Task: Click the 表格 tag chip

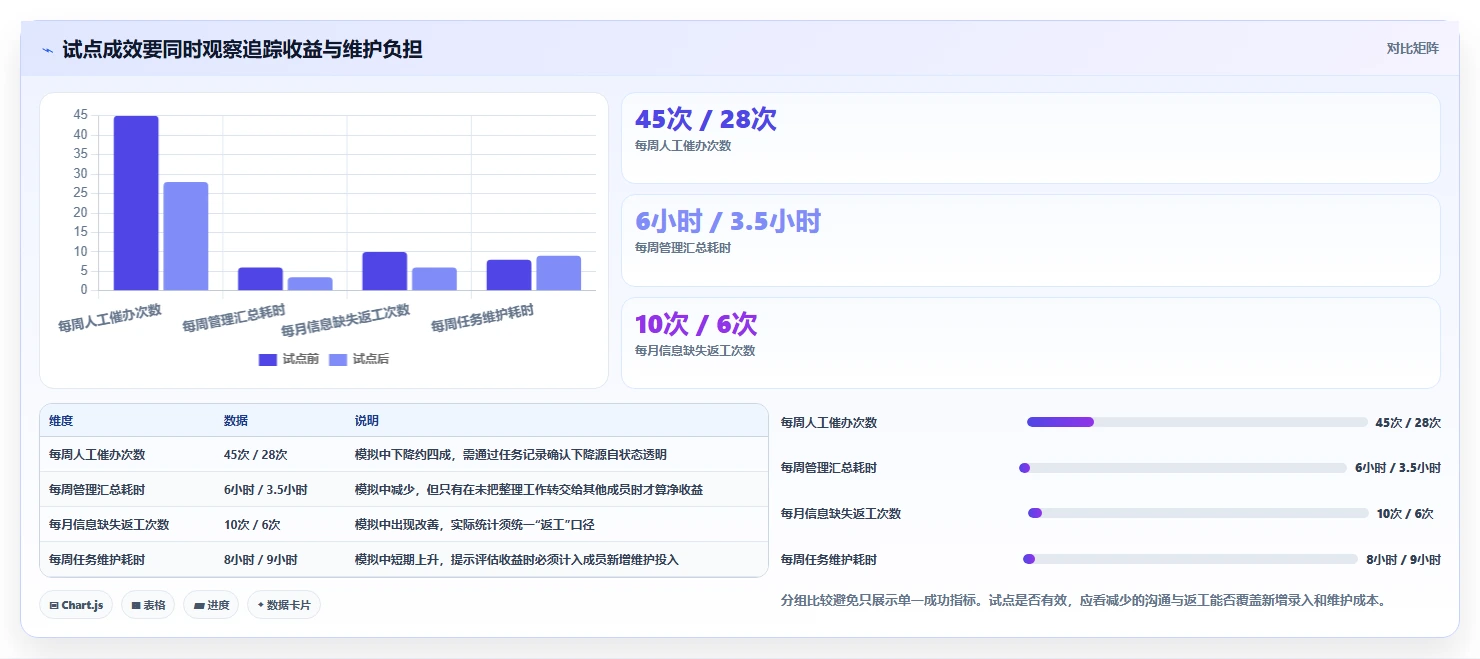Action: (x=148, y=605)
